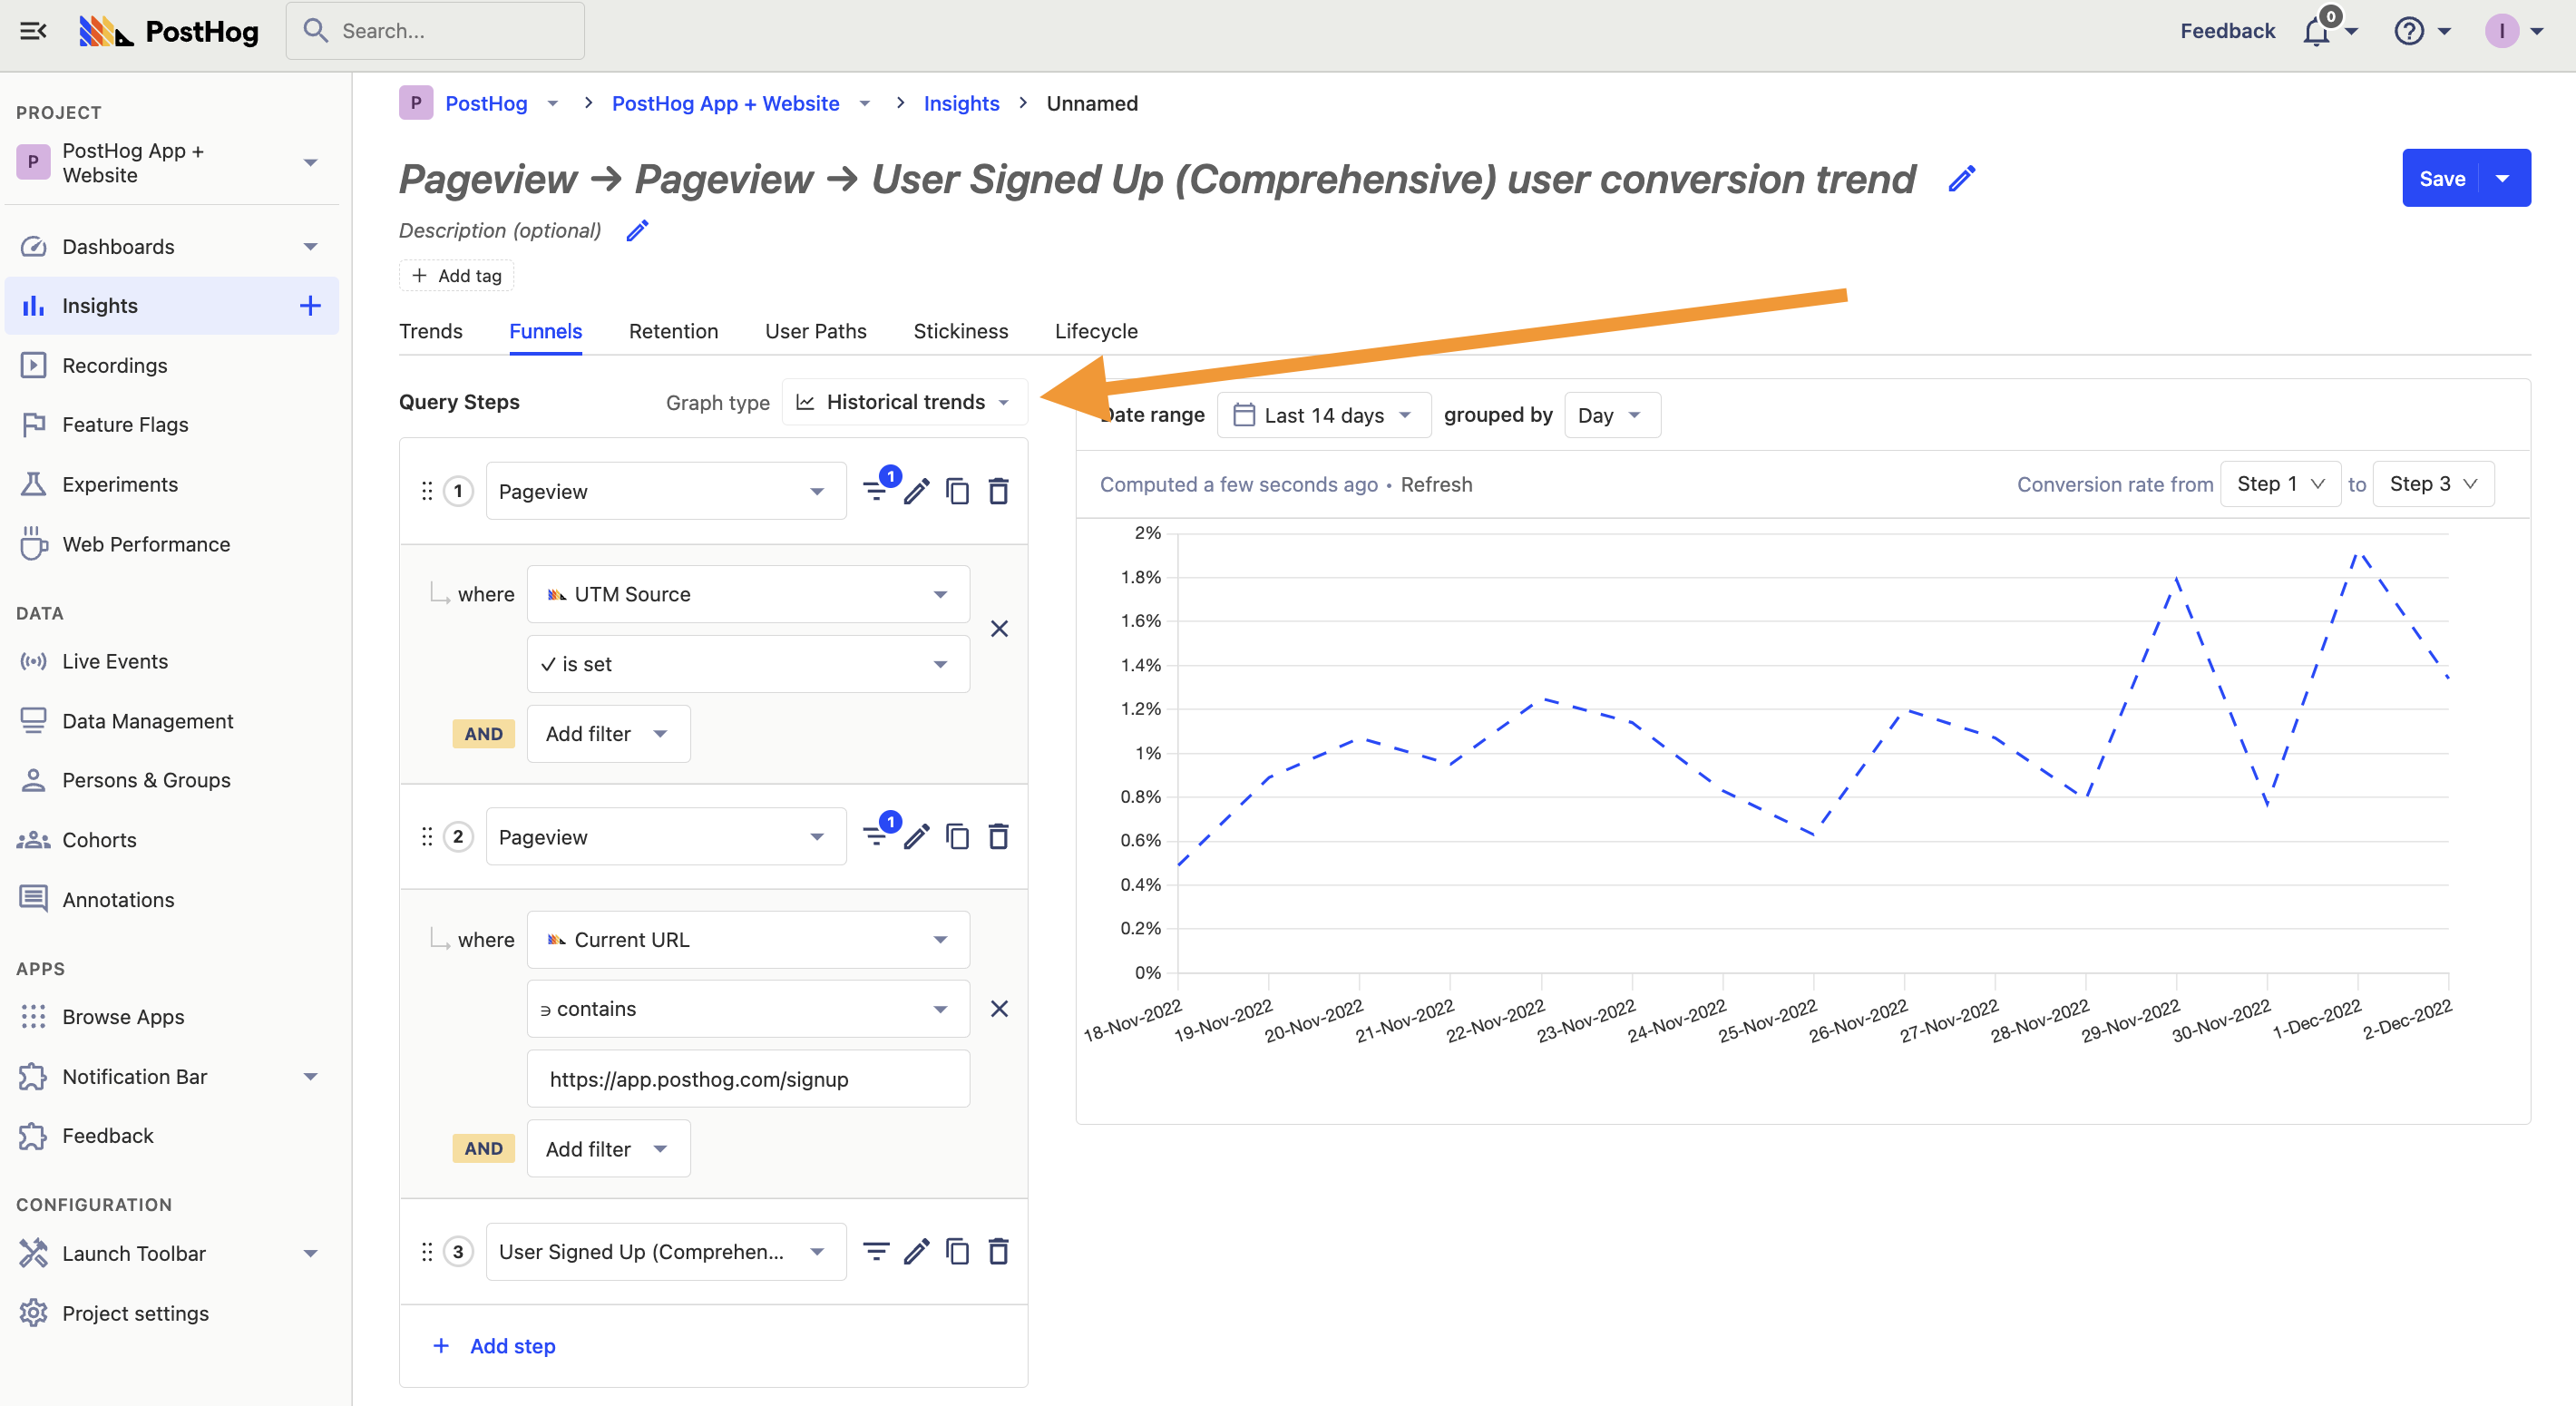This screenshot has height=1406, width=2576.
Task: View Live Events
Action: [115, 661]
